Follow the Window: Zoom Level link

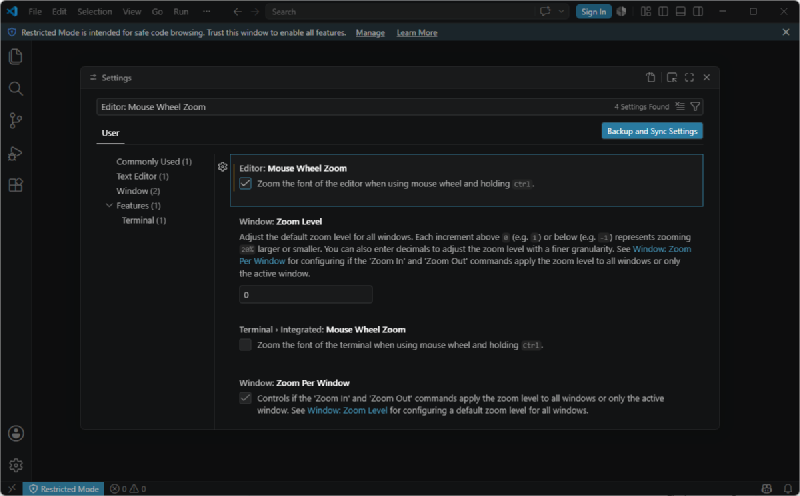(347, 410)
